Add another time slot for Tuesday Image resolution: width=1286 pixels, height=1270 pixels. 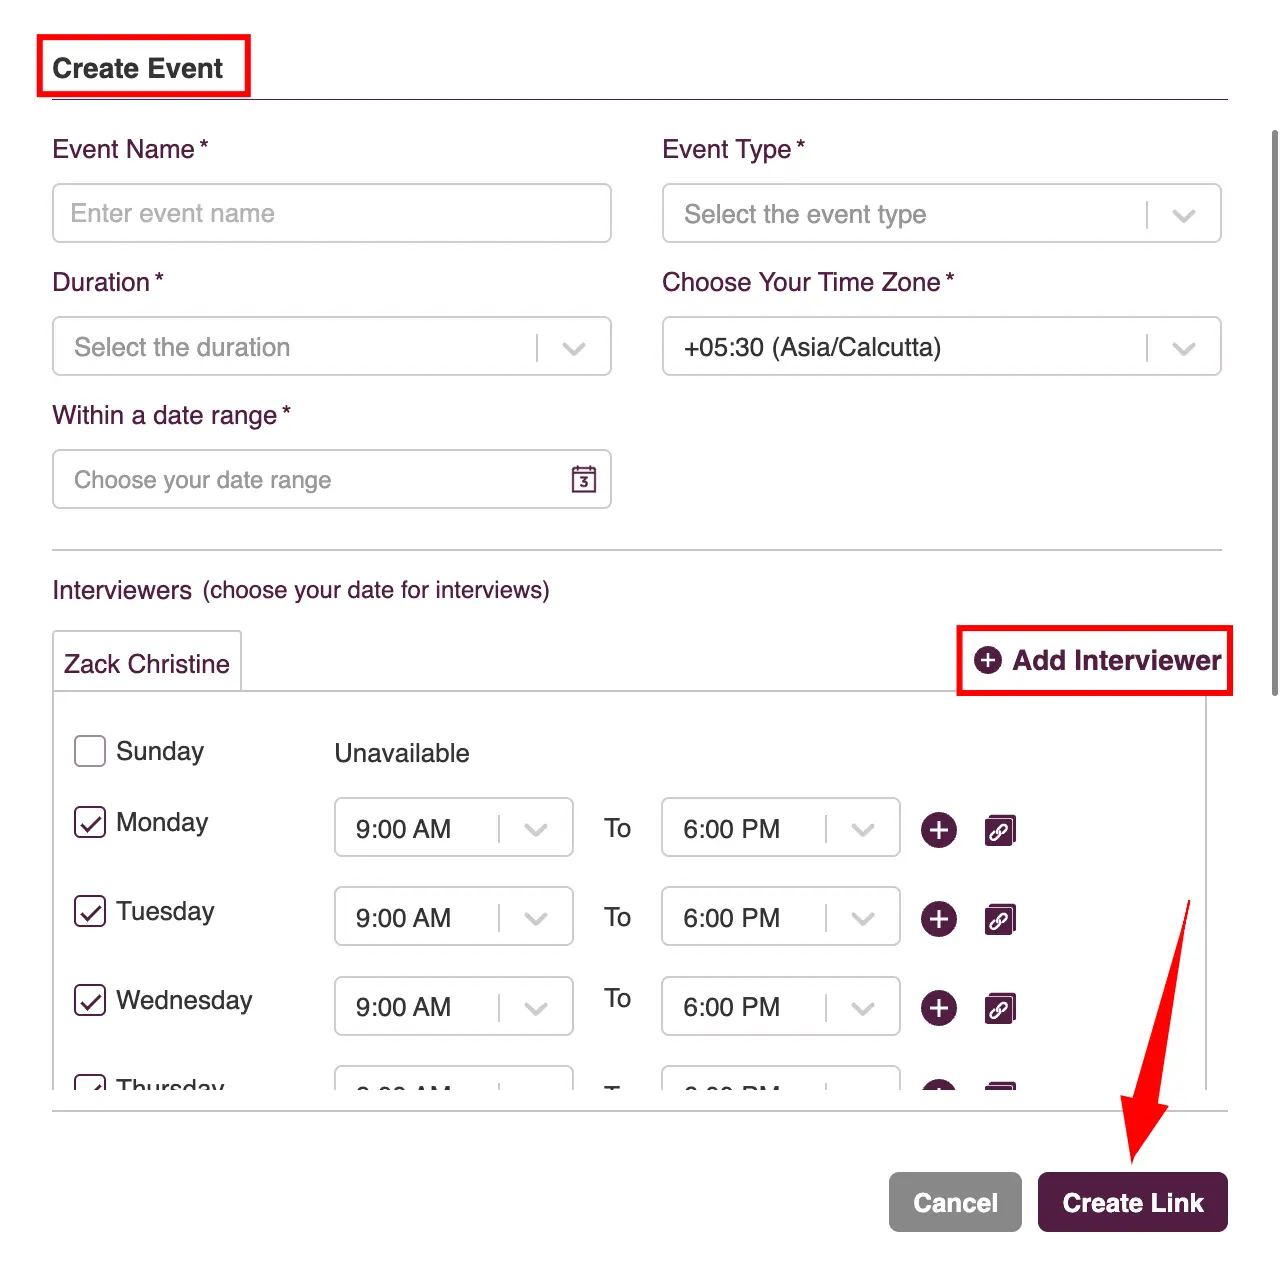[x=939, y=918]
